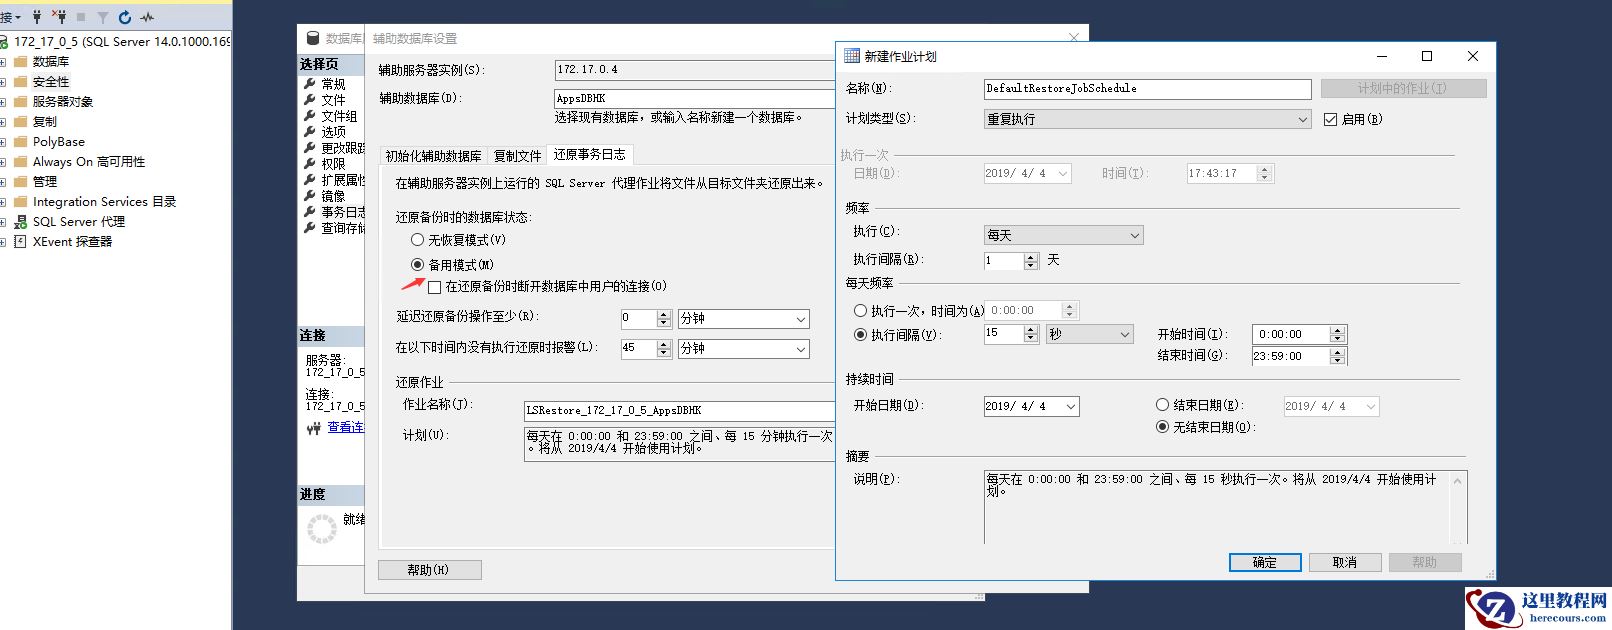1612x630 pixels.
Task: Select 无结束日期 radio button
Action: [x=1162, y=427]
